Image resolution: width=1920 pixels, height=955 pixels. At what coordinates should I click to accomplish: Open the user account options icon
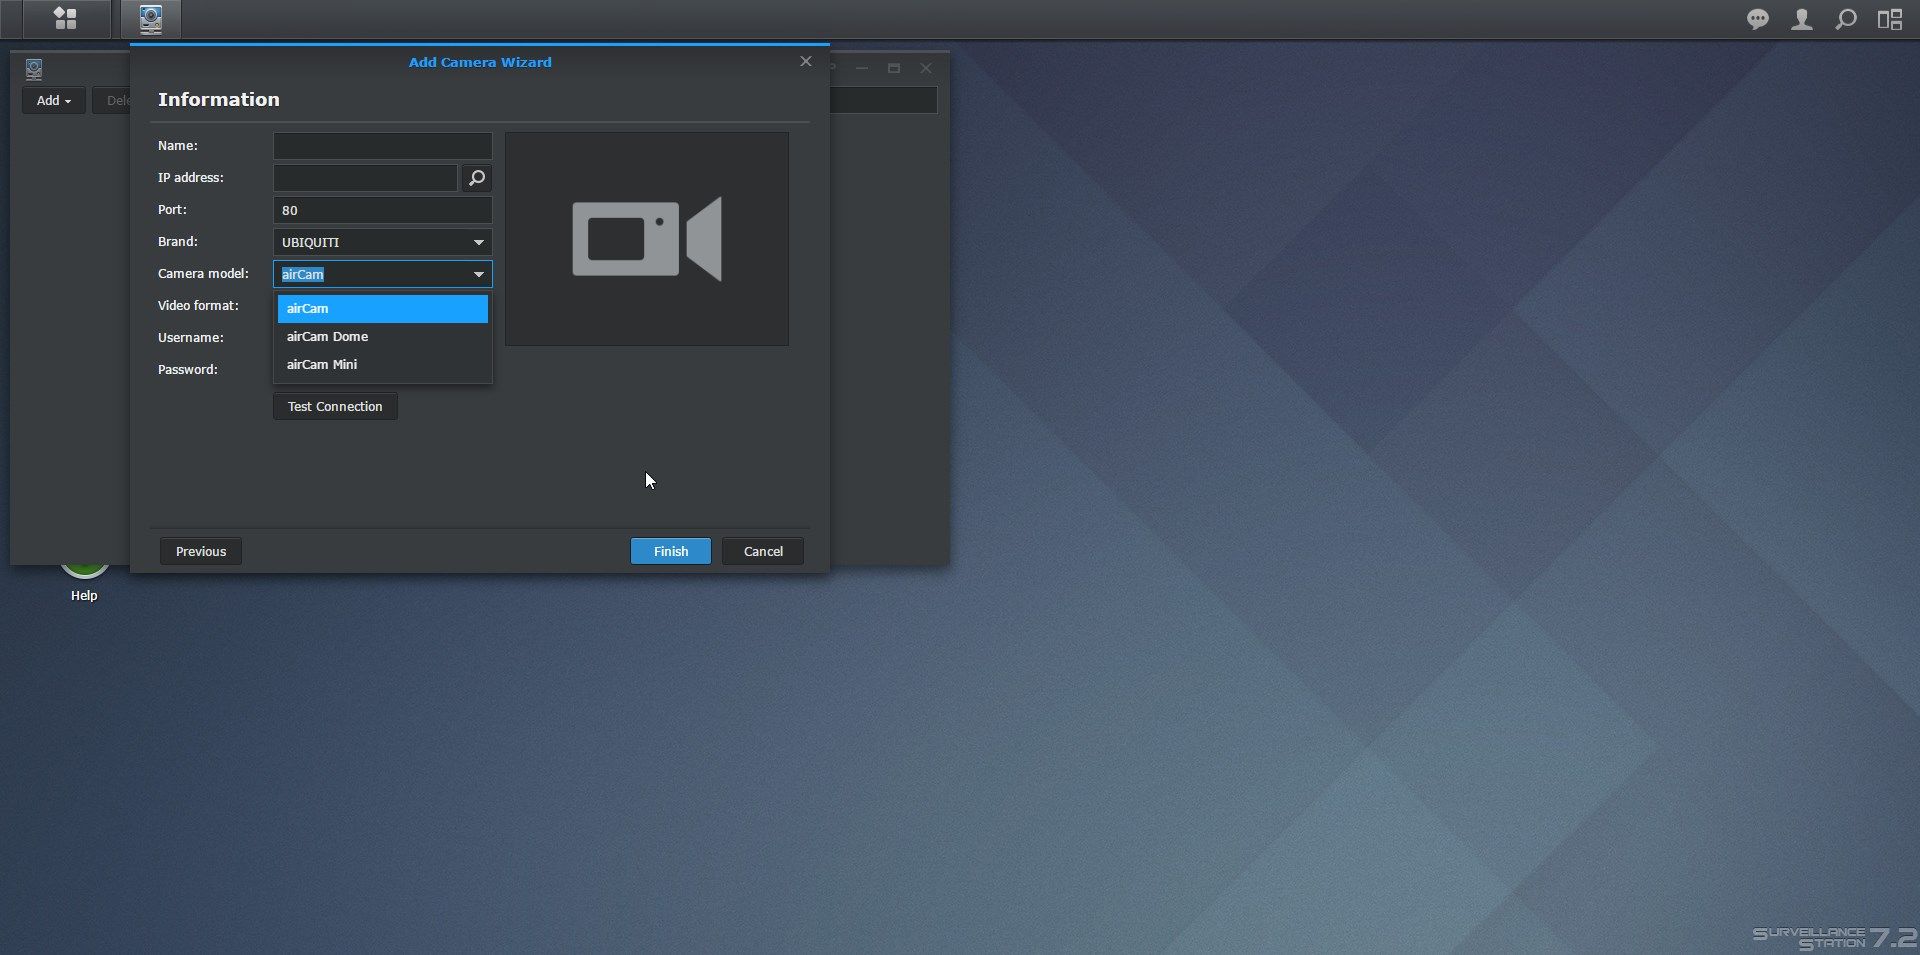[1801, 20]
